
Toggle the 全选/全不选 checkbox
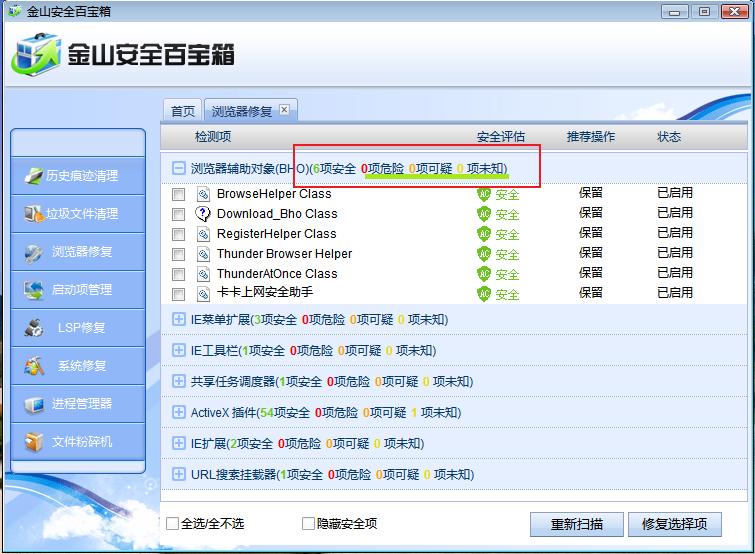pos(172,523)
